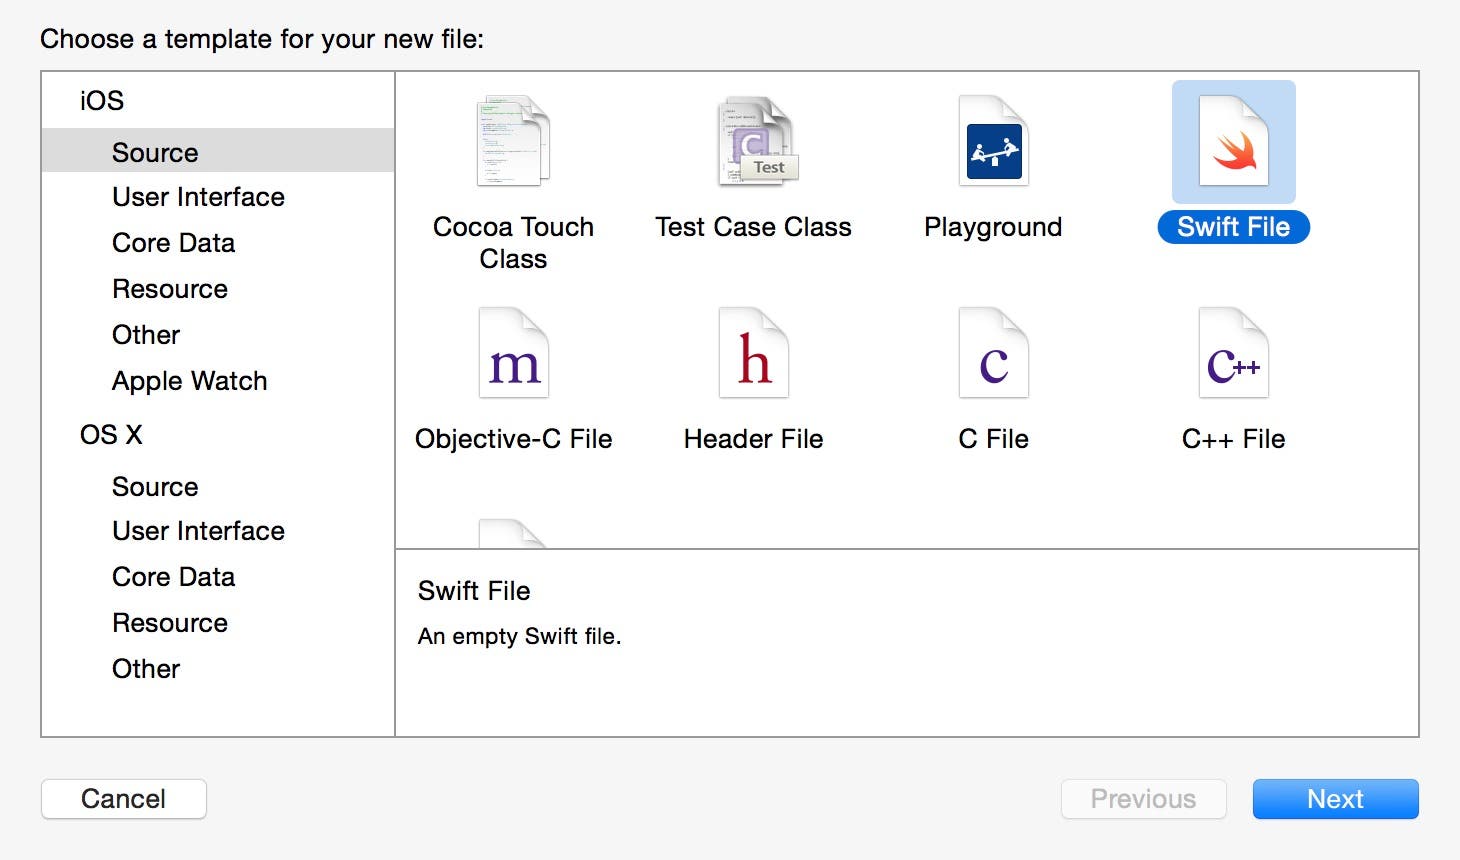Select Core Data under iOS
The image size is (1460, 860).
point(173,243)
